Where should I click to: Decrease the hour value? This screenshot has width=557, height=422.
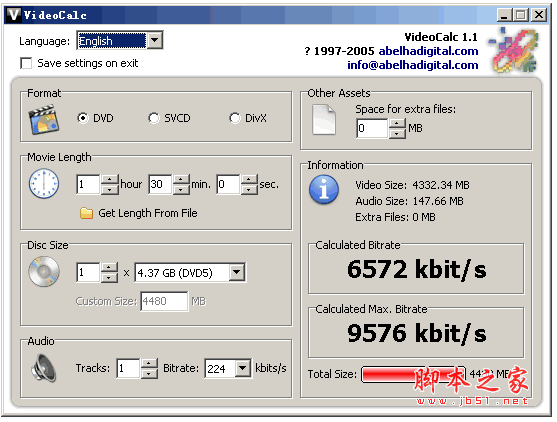click(x=110, y=189)
